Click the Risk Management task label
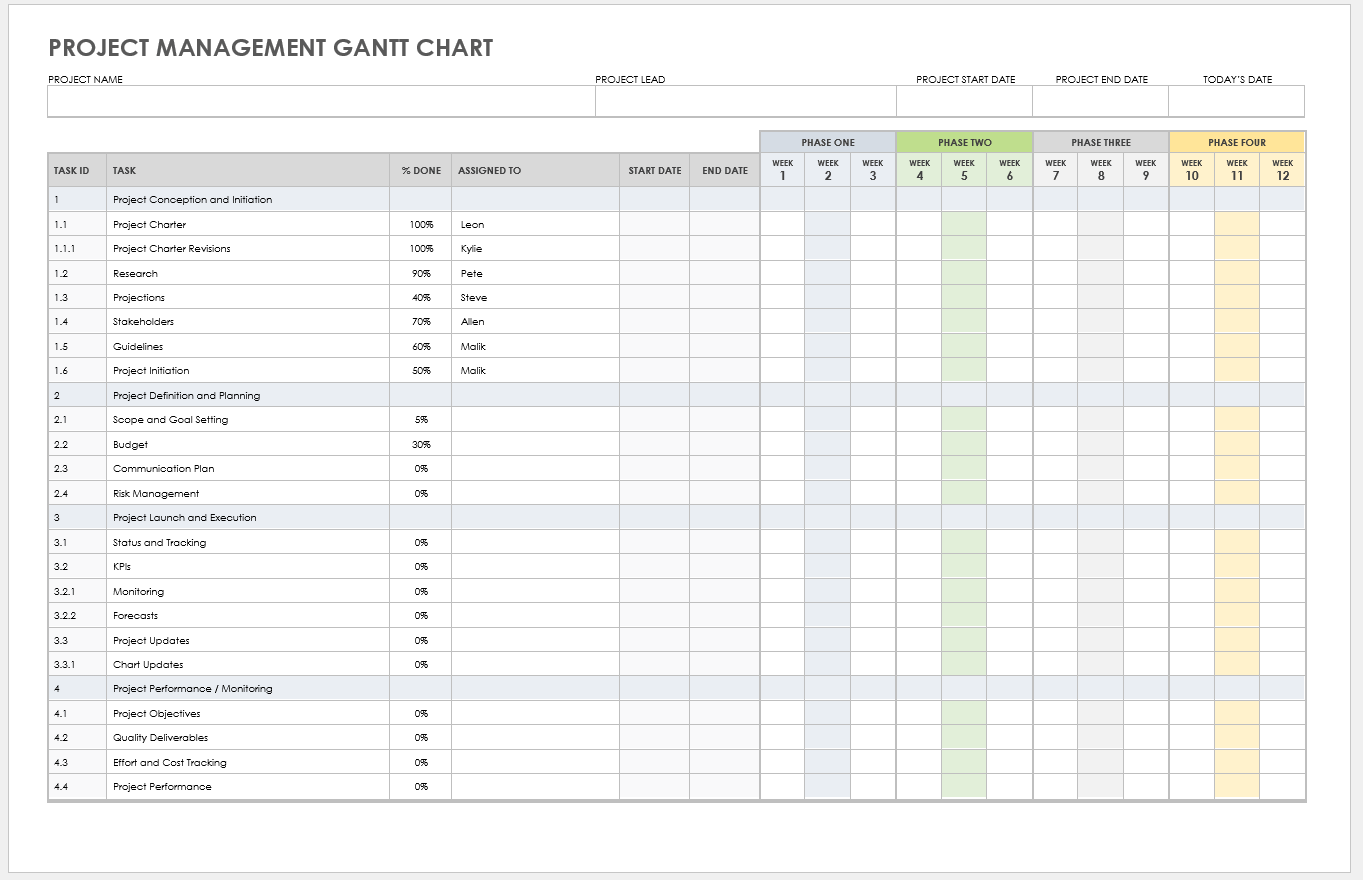Screen dimensions: 1363x880 pyautogui.click(x=155, y=493)
